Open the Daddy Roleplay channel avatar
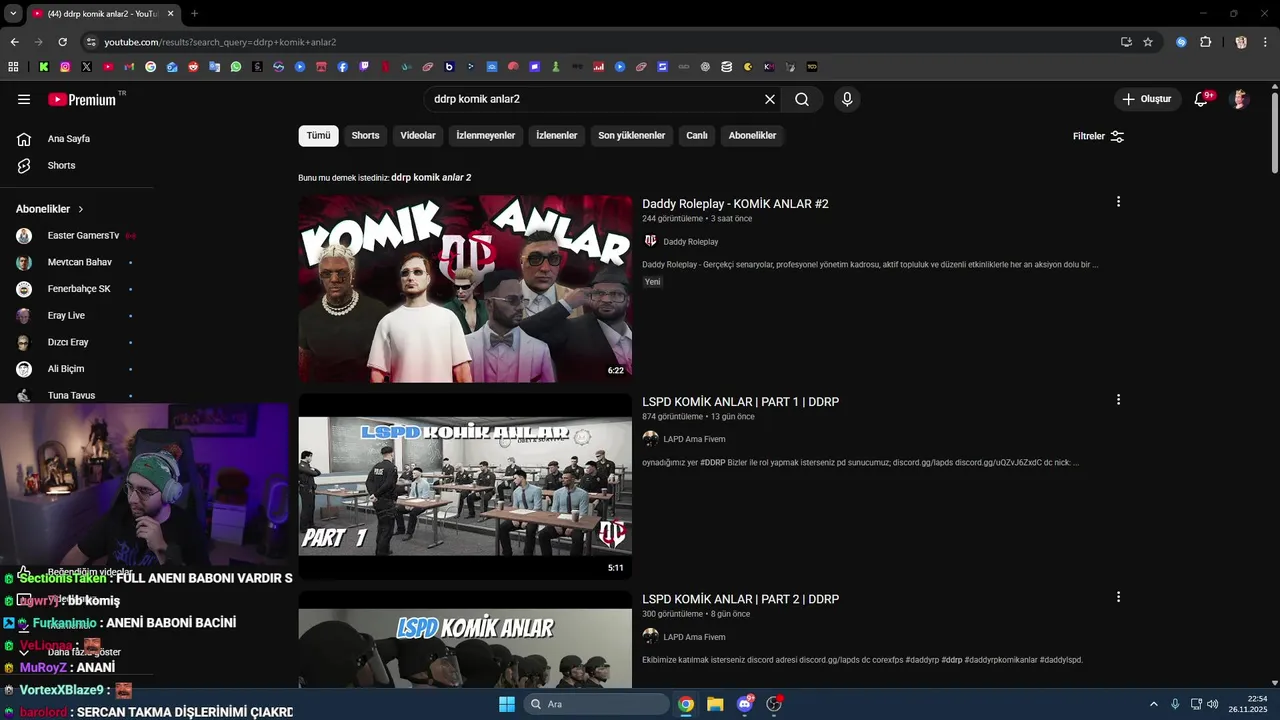The height and width of the screenshot is (720, 1280). click(x=650, y=241)
